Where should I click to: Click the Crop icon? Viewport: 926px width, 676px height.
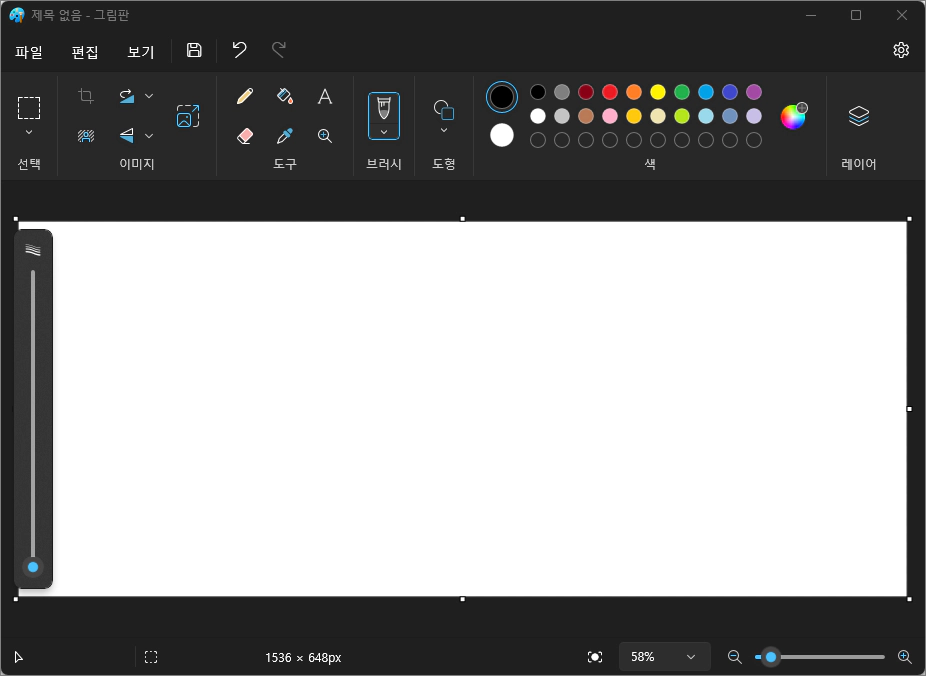coord(86,96)
